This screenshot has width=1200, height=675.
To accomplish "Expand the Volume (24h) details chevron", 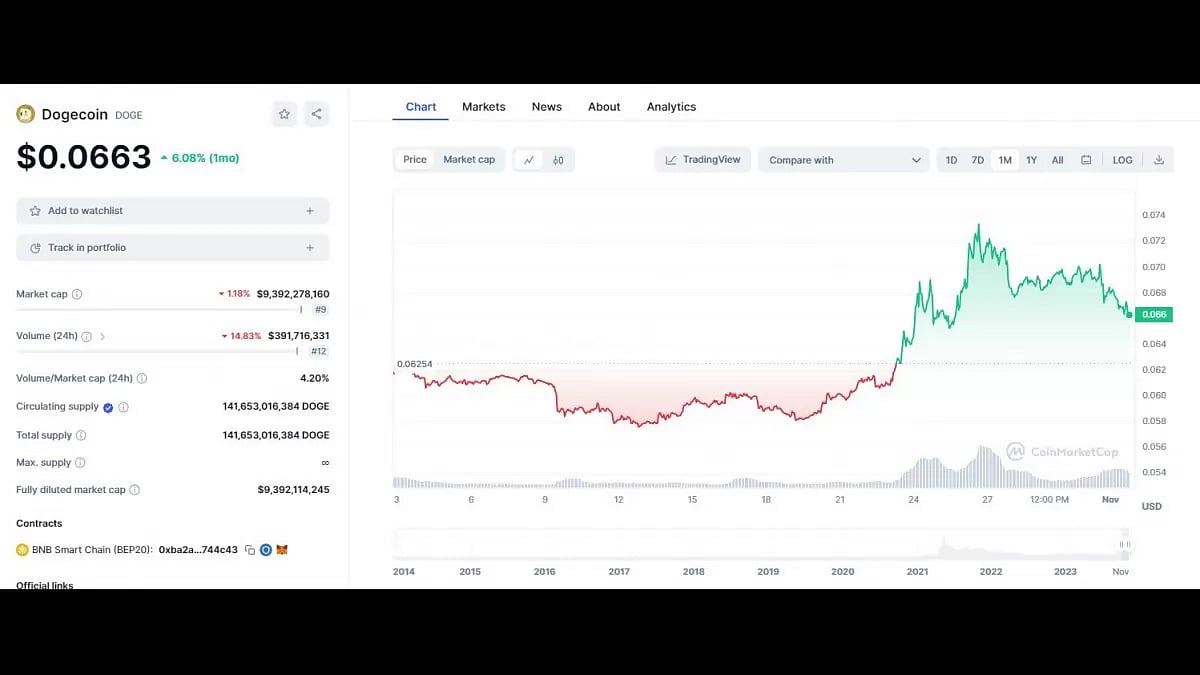I will 103,337.
